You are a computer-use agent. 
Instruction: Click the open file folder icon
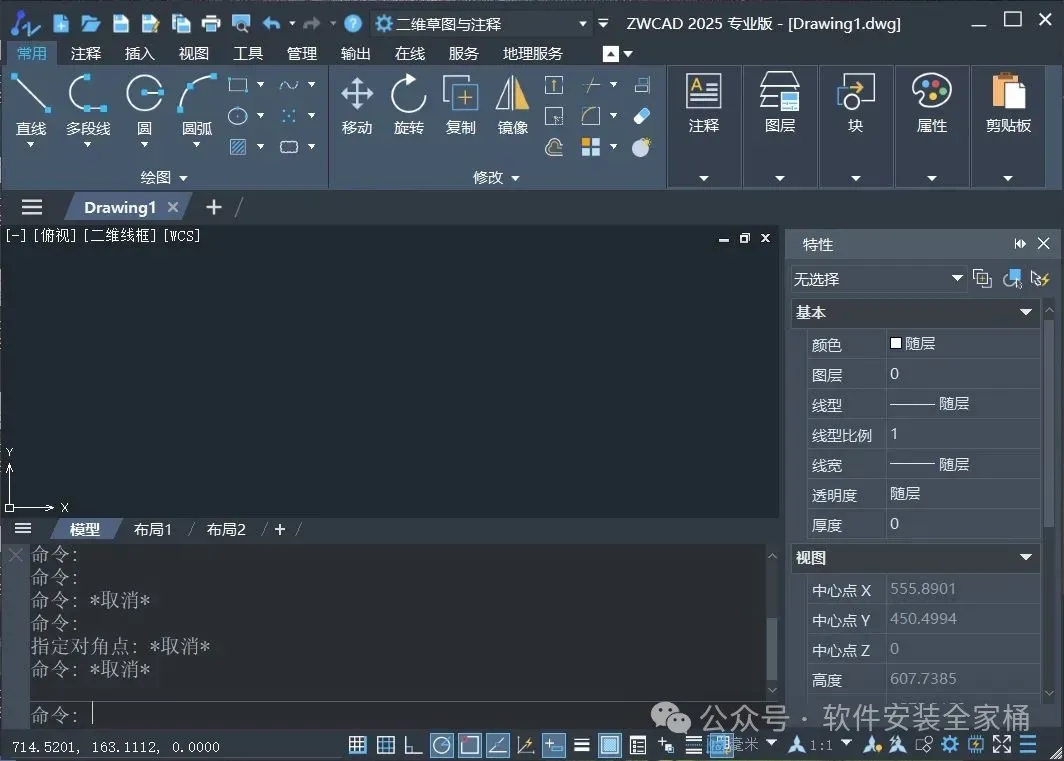pos(90,24)
